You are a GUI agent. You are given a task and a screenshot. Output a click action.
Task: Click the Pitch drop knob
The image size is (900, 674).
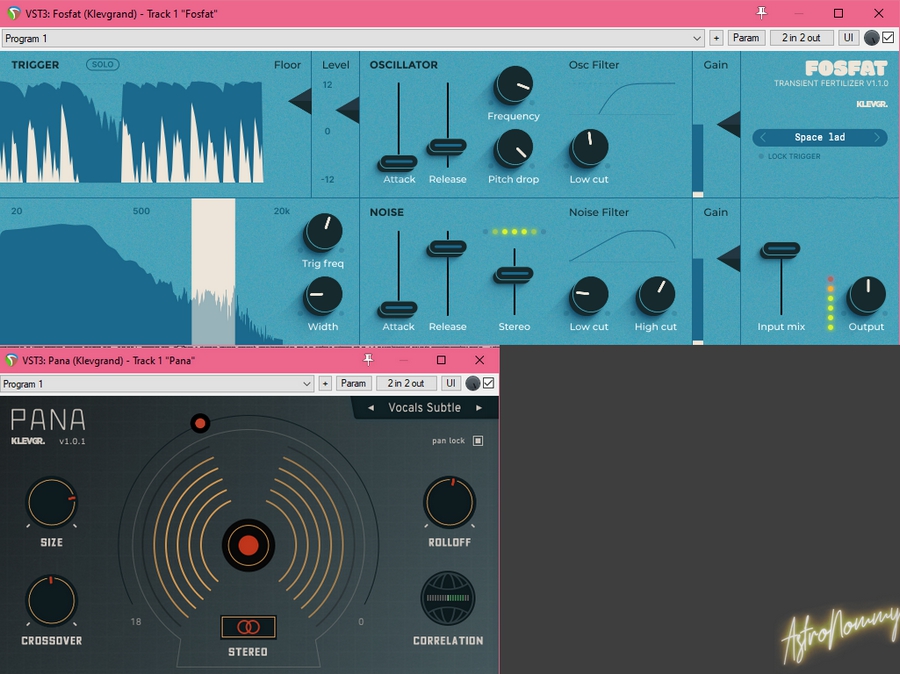click(513, 150)
